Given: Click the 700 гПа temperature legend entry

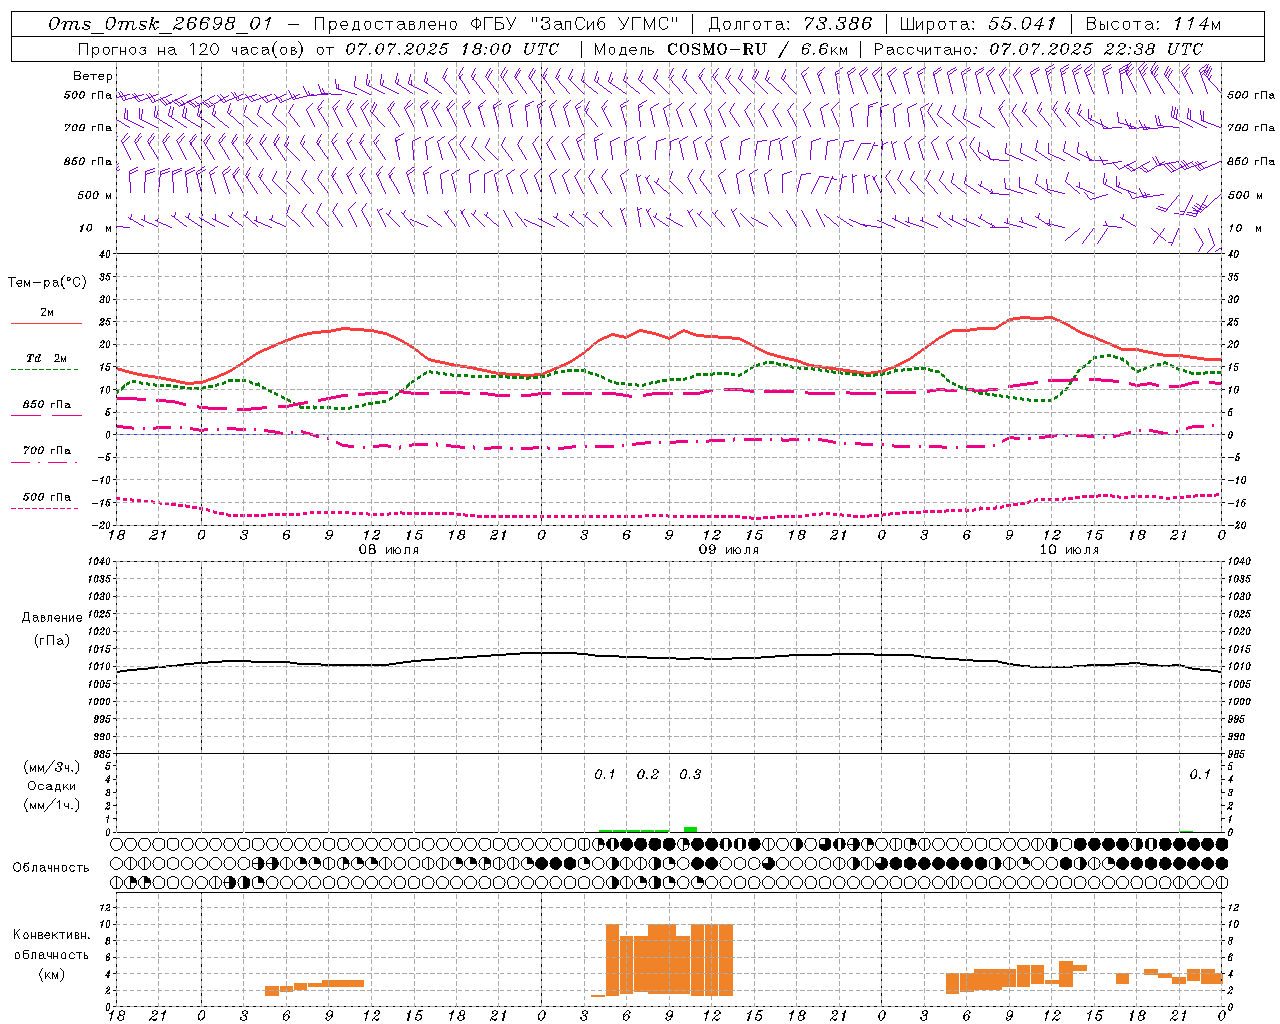Looking at the screenshot, I should (x=47, y=451).
